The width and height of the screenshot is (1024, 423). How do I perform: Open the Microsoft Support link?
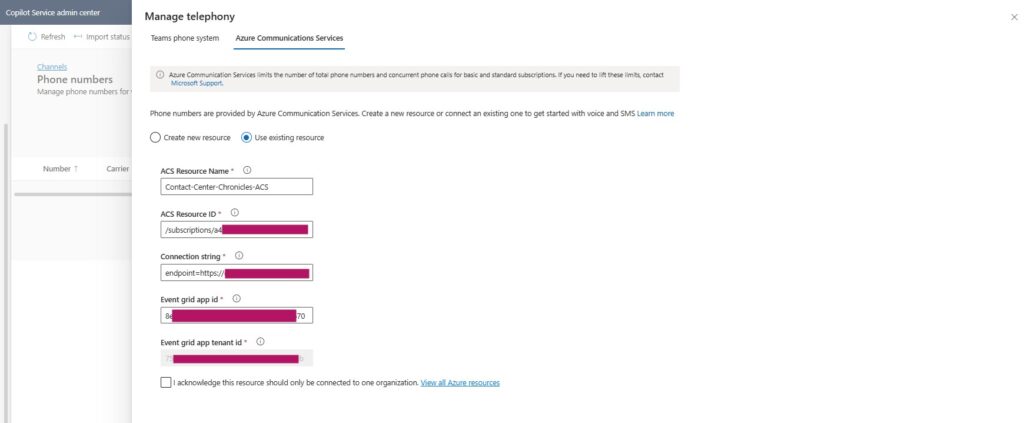(x=197, y=83)
